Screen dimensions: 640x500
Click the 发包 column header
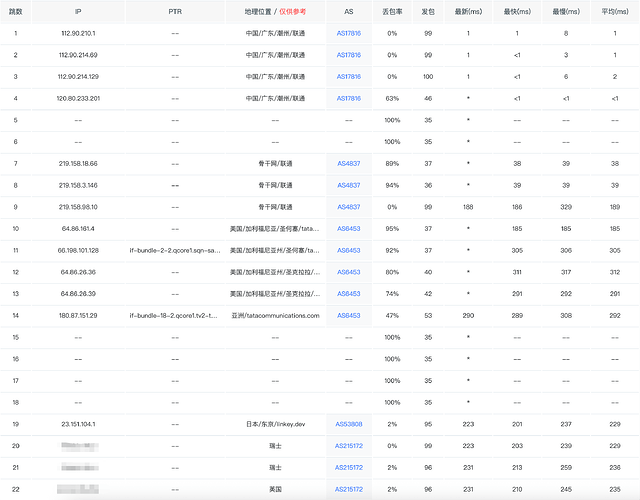(x=428, y=12)
